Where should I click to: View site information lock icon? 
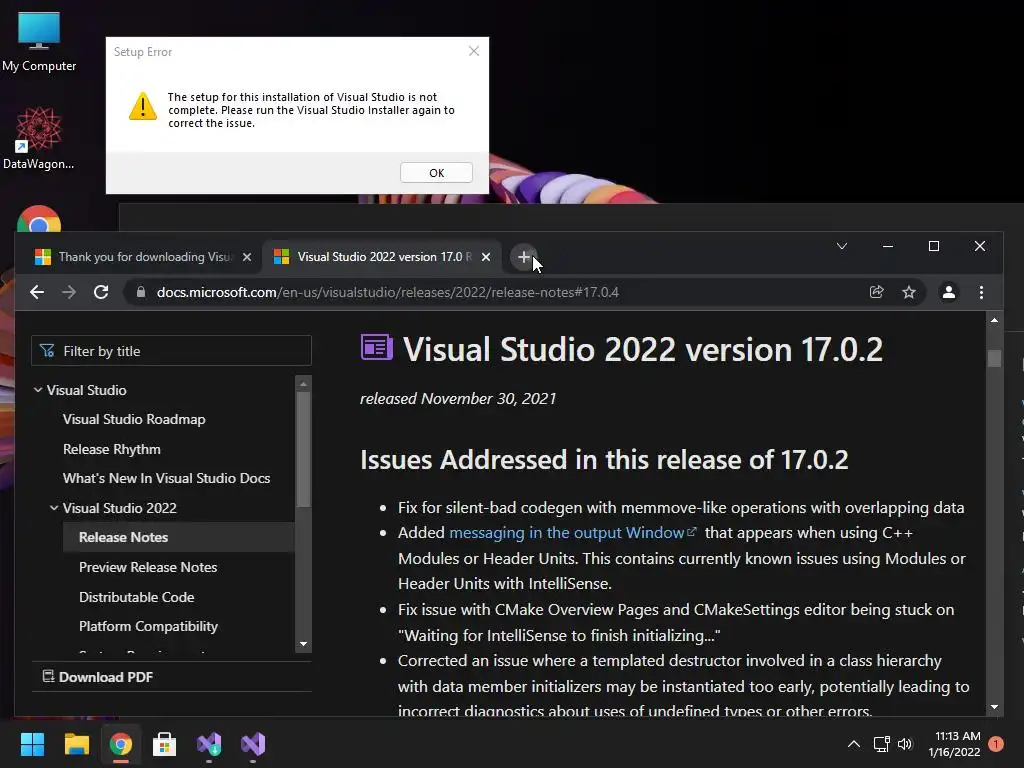(x=140, y=292)
